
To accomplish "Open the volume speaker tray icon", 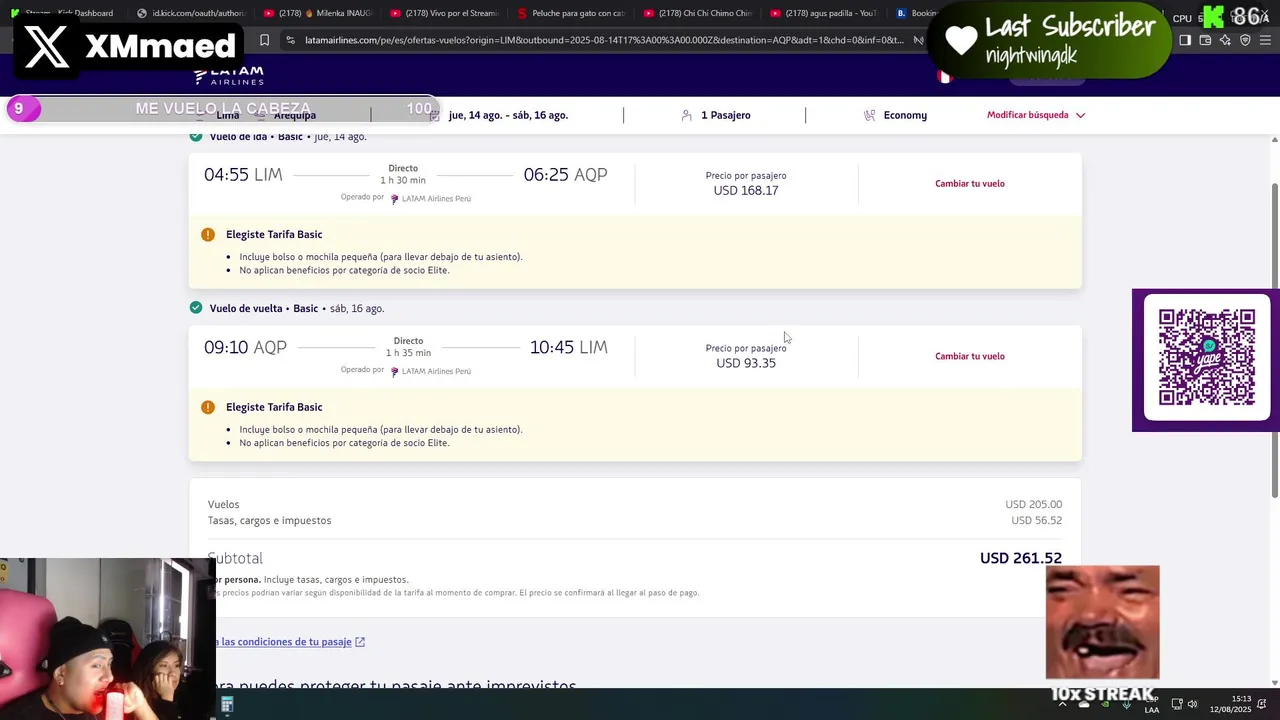I will 1192,704.
